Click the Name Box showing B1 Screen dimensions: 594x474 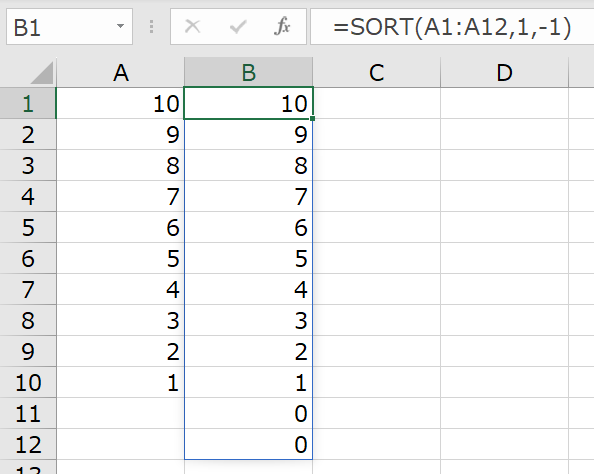click(69, 27)
